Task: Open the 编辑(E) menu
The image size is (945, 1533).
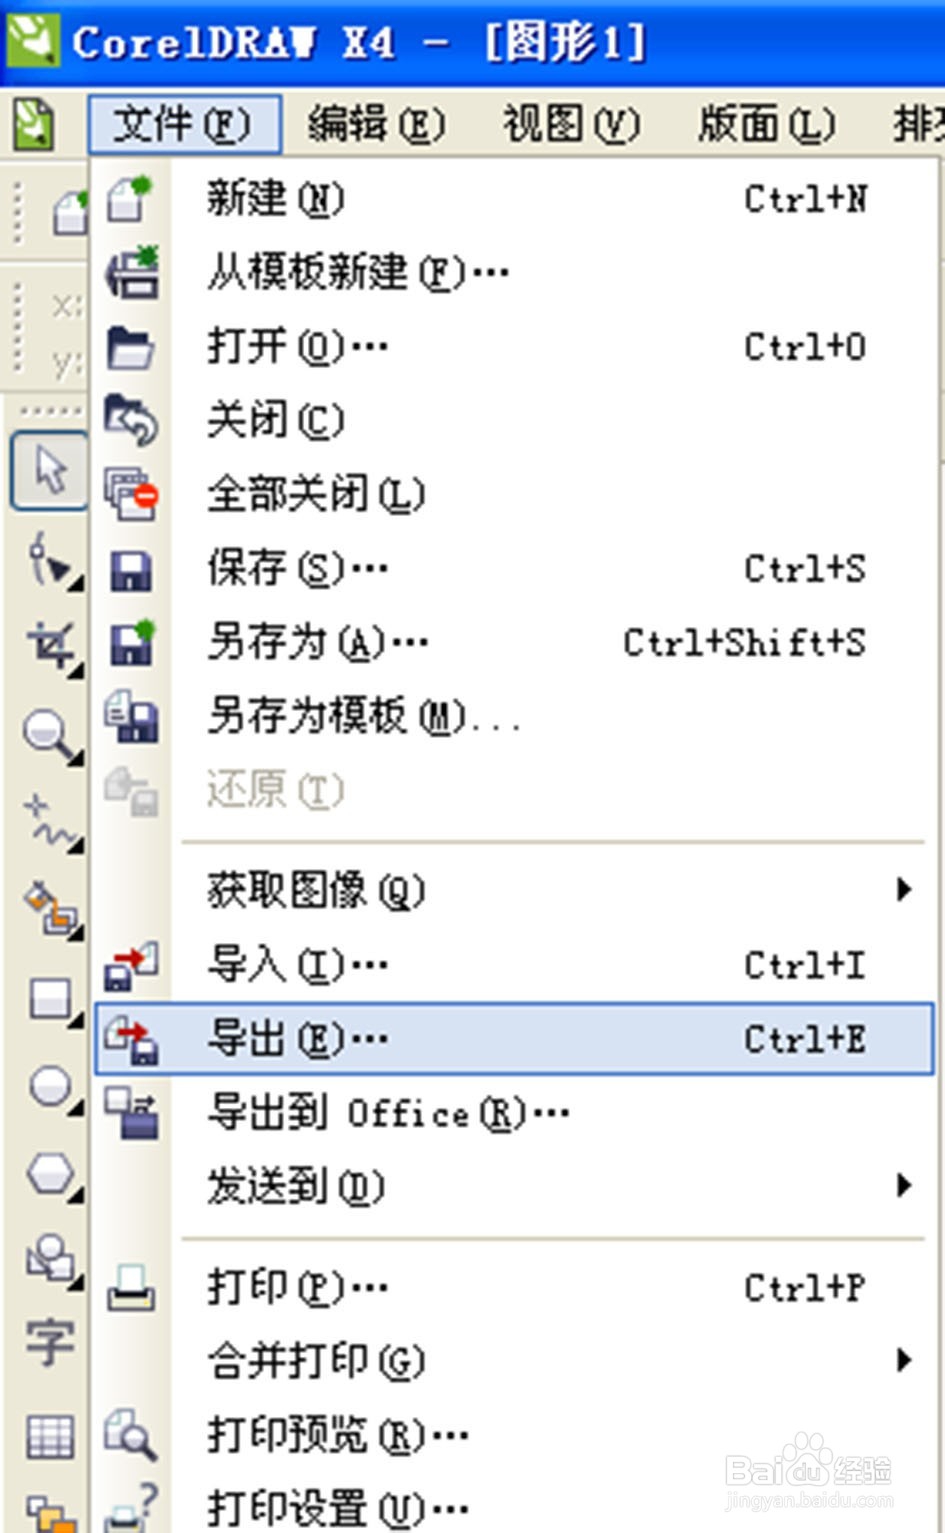Action: coord(376,124)
